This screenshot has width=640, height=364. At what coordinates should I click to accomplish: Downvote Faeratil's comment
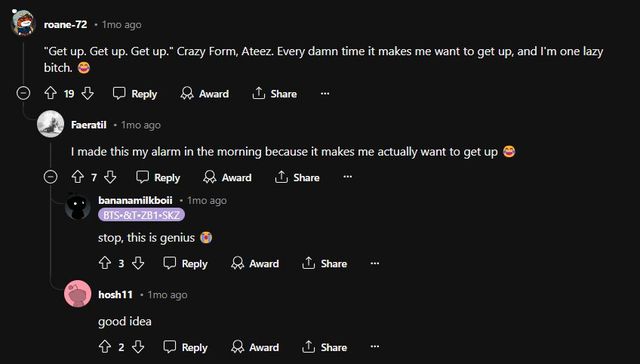(x=110, y=177)
